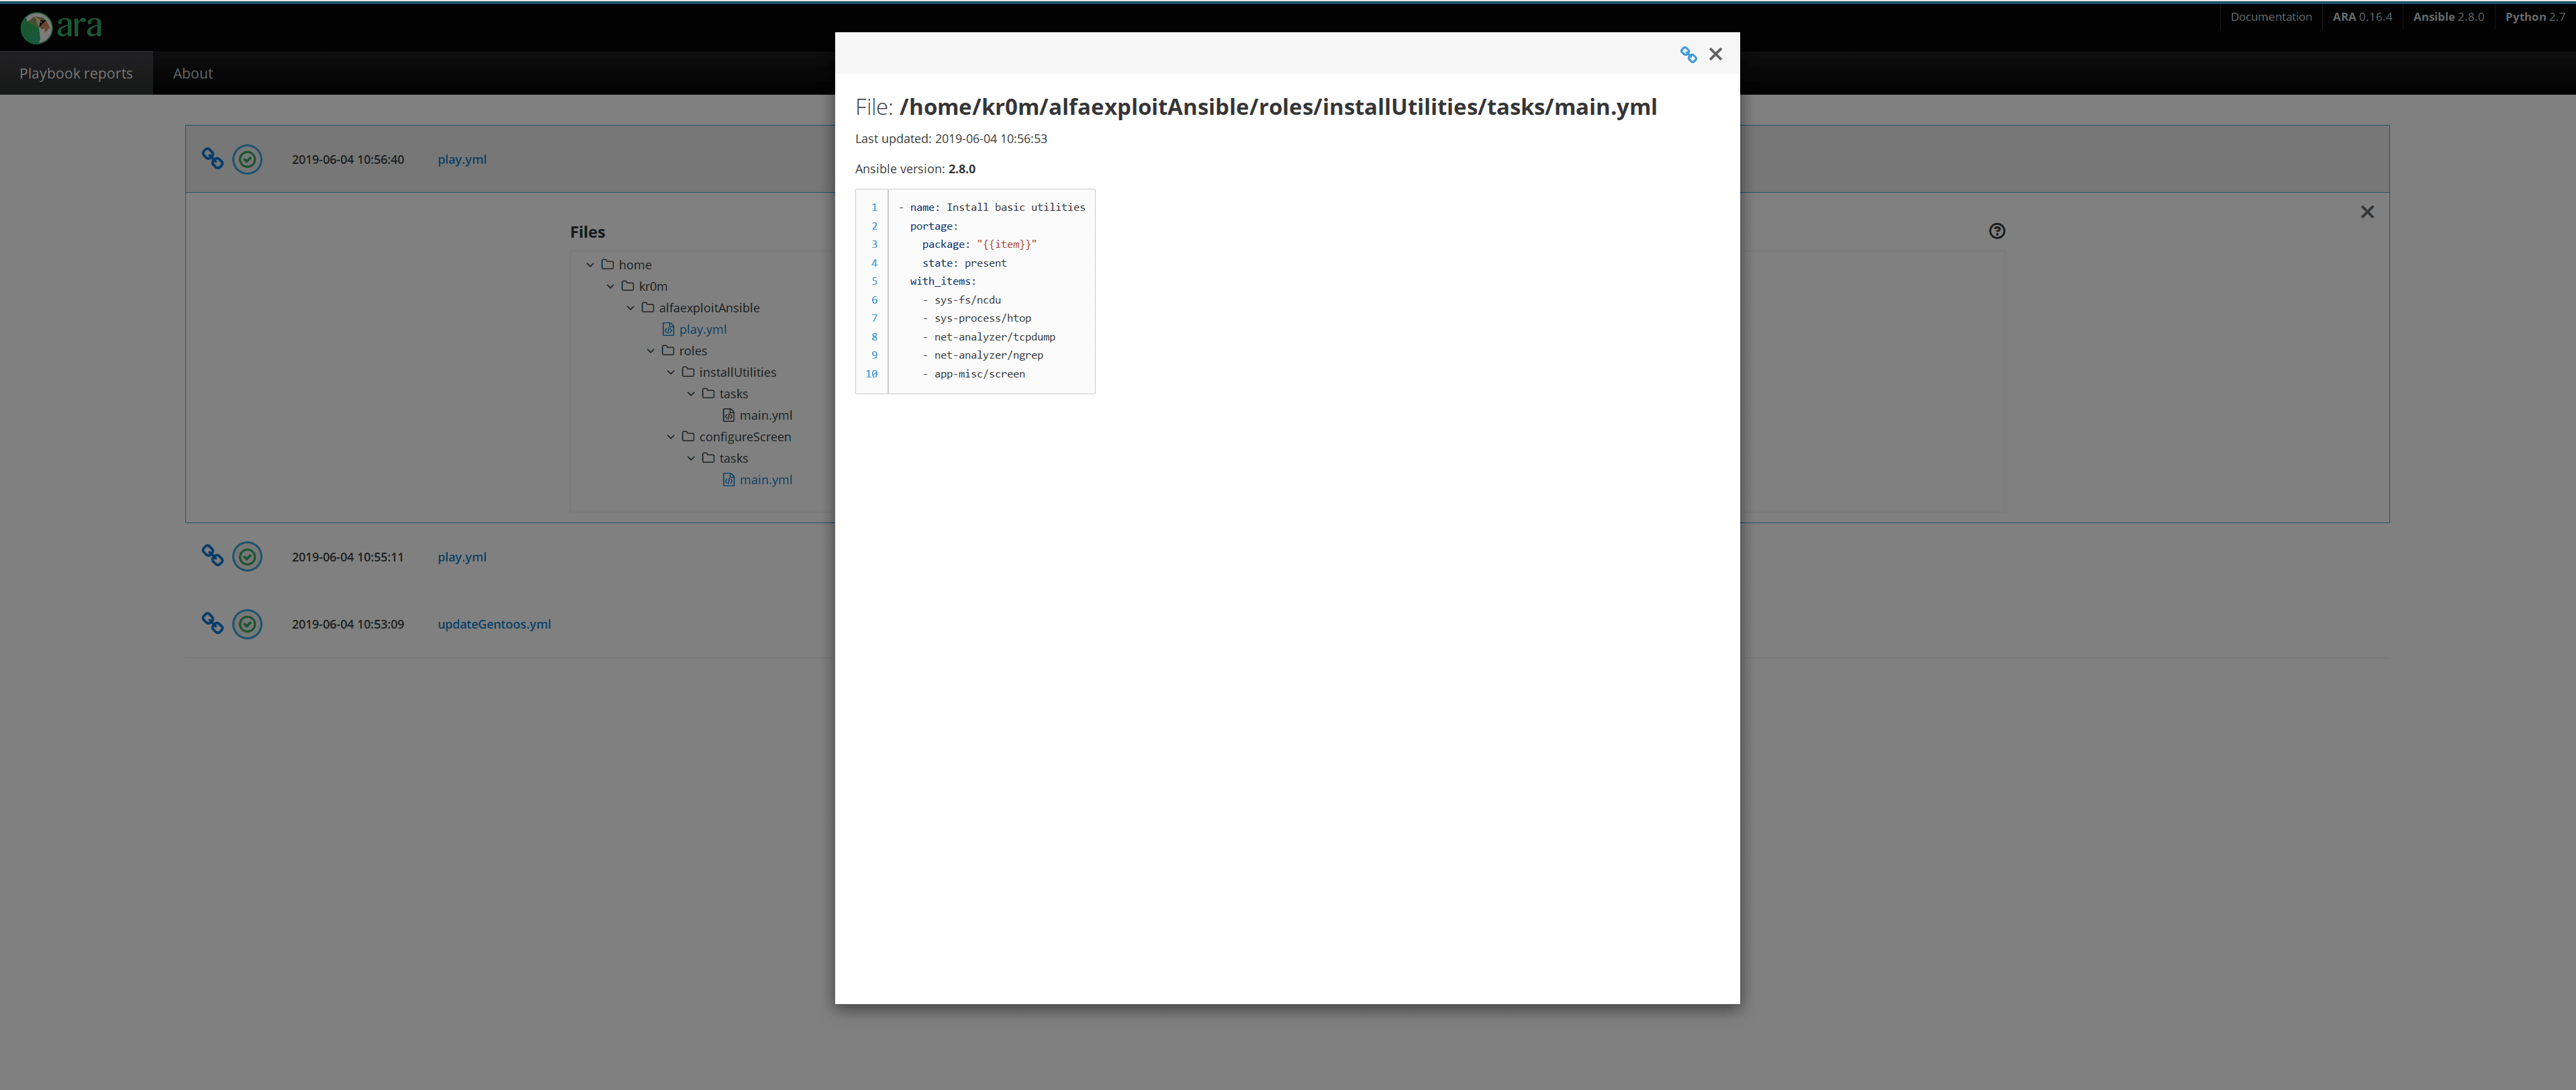Click the help question mark icon
This screenshot has width=2576, height=1090.
[x=1996, y=231]
